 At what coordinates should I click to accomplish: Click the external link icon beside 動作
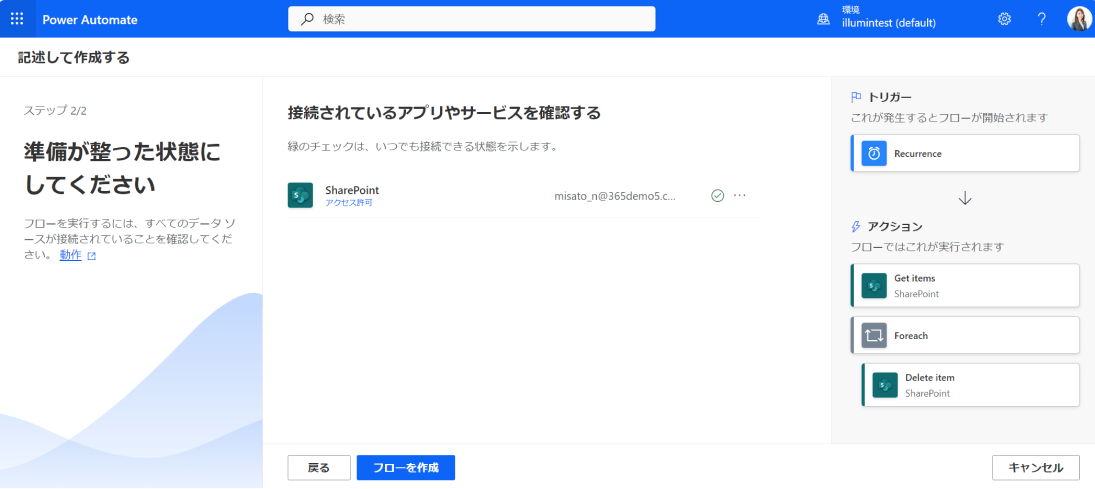[x=91, y=256]
